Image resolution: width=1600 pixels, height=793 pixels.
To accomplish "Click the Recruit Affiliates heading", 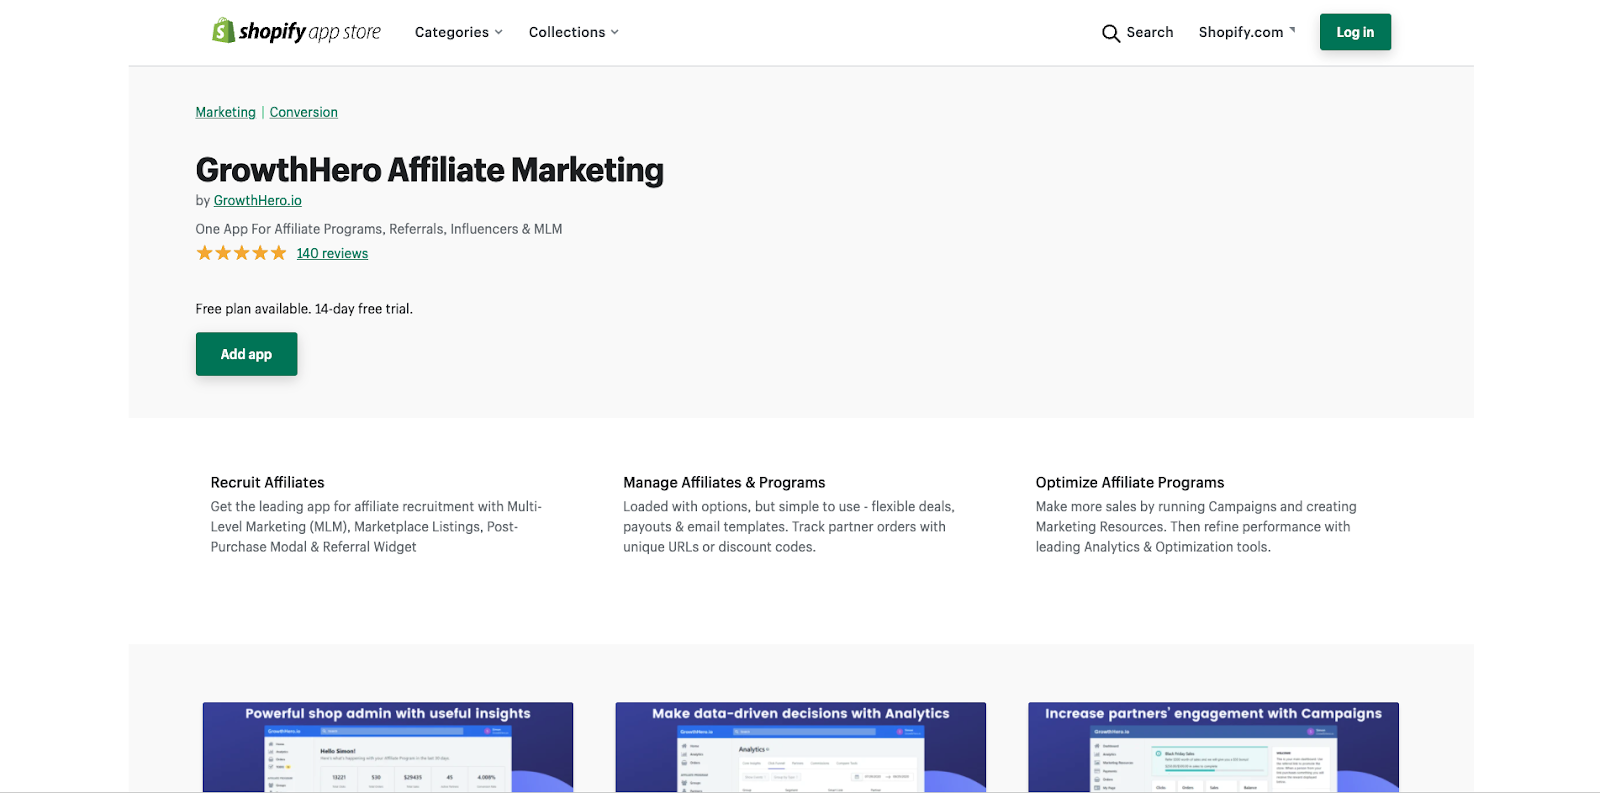I will pos(268,482).
